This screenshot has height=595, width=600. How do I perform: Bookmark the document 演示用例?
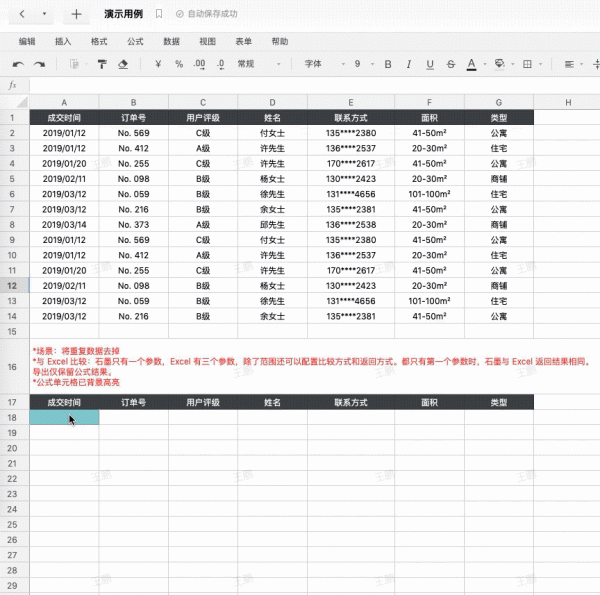click(159, 14)
